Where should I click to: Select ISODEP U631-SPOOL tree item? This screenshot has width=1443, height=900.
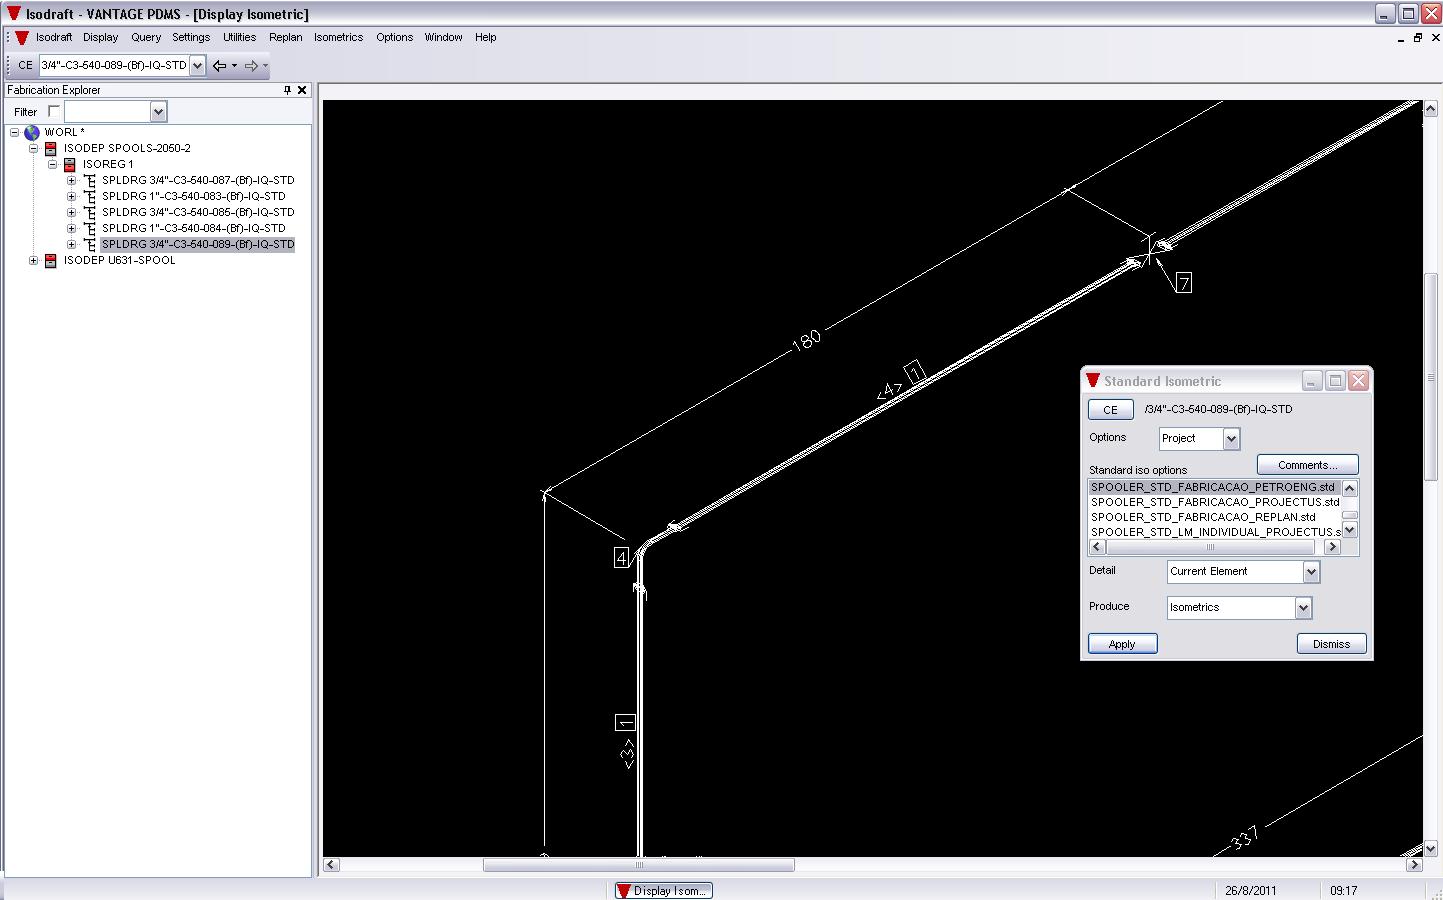pyautogui.click(x=119, y=260)
